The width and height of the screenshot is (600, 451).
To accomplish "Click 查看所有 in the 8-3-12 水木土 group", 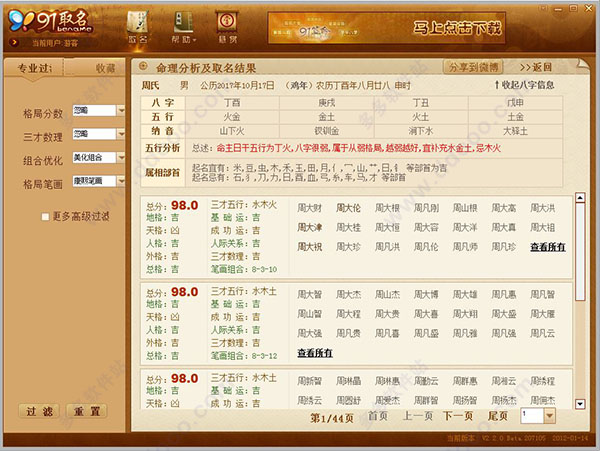I will 315,353.
